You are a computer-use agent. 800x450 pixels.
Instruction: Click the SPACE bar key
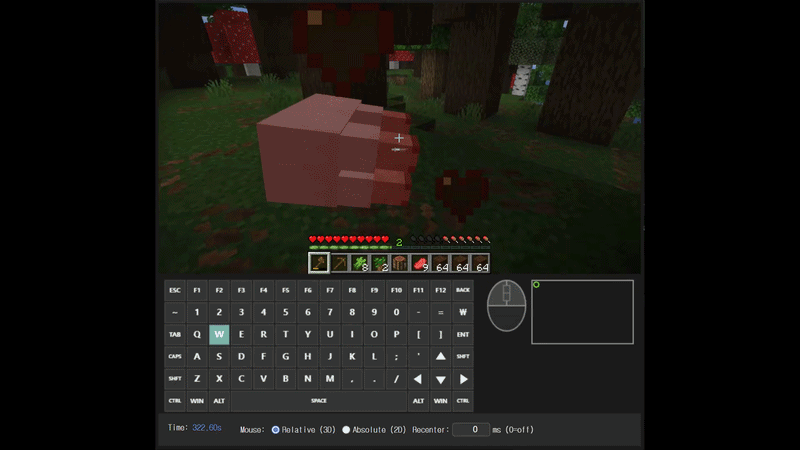click(x=319, y=401)
